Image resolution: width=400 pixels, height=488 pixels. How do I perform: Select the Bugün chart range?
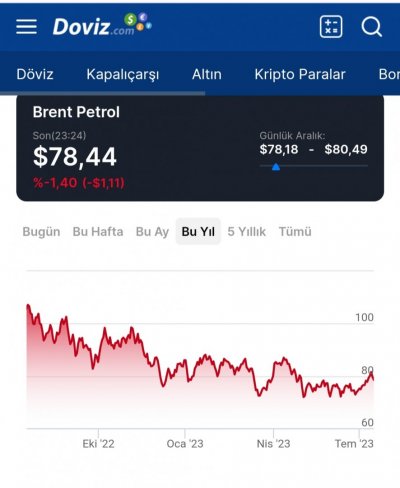pos(41,232)
